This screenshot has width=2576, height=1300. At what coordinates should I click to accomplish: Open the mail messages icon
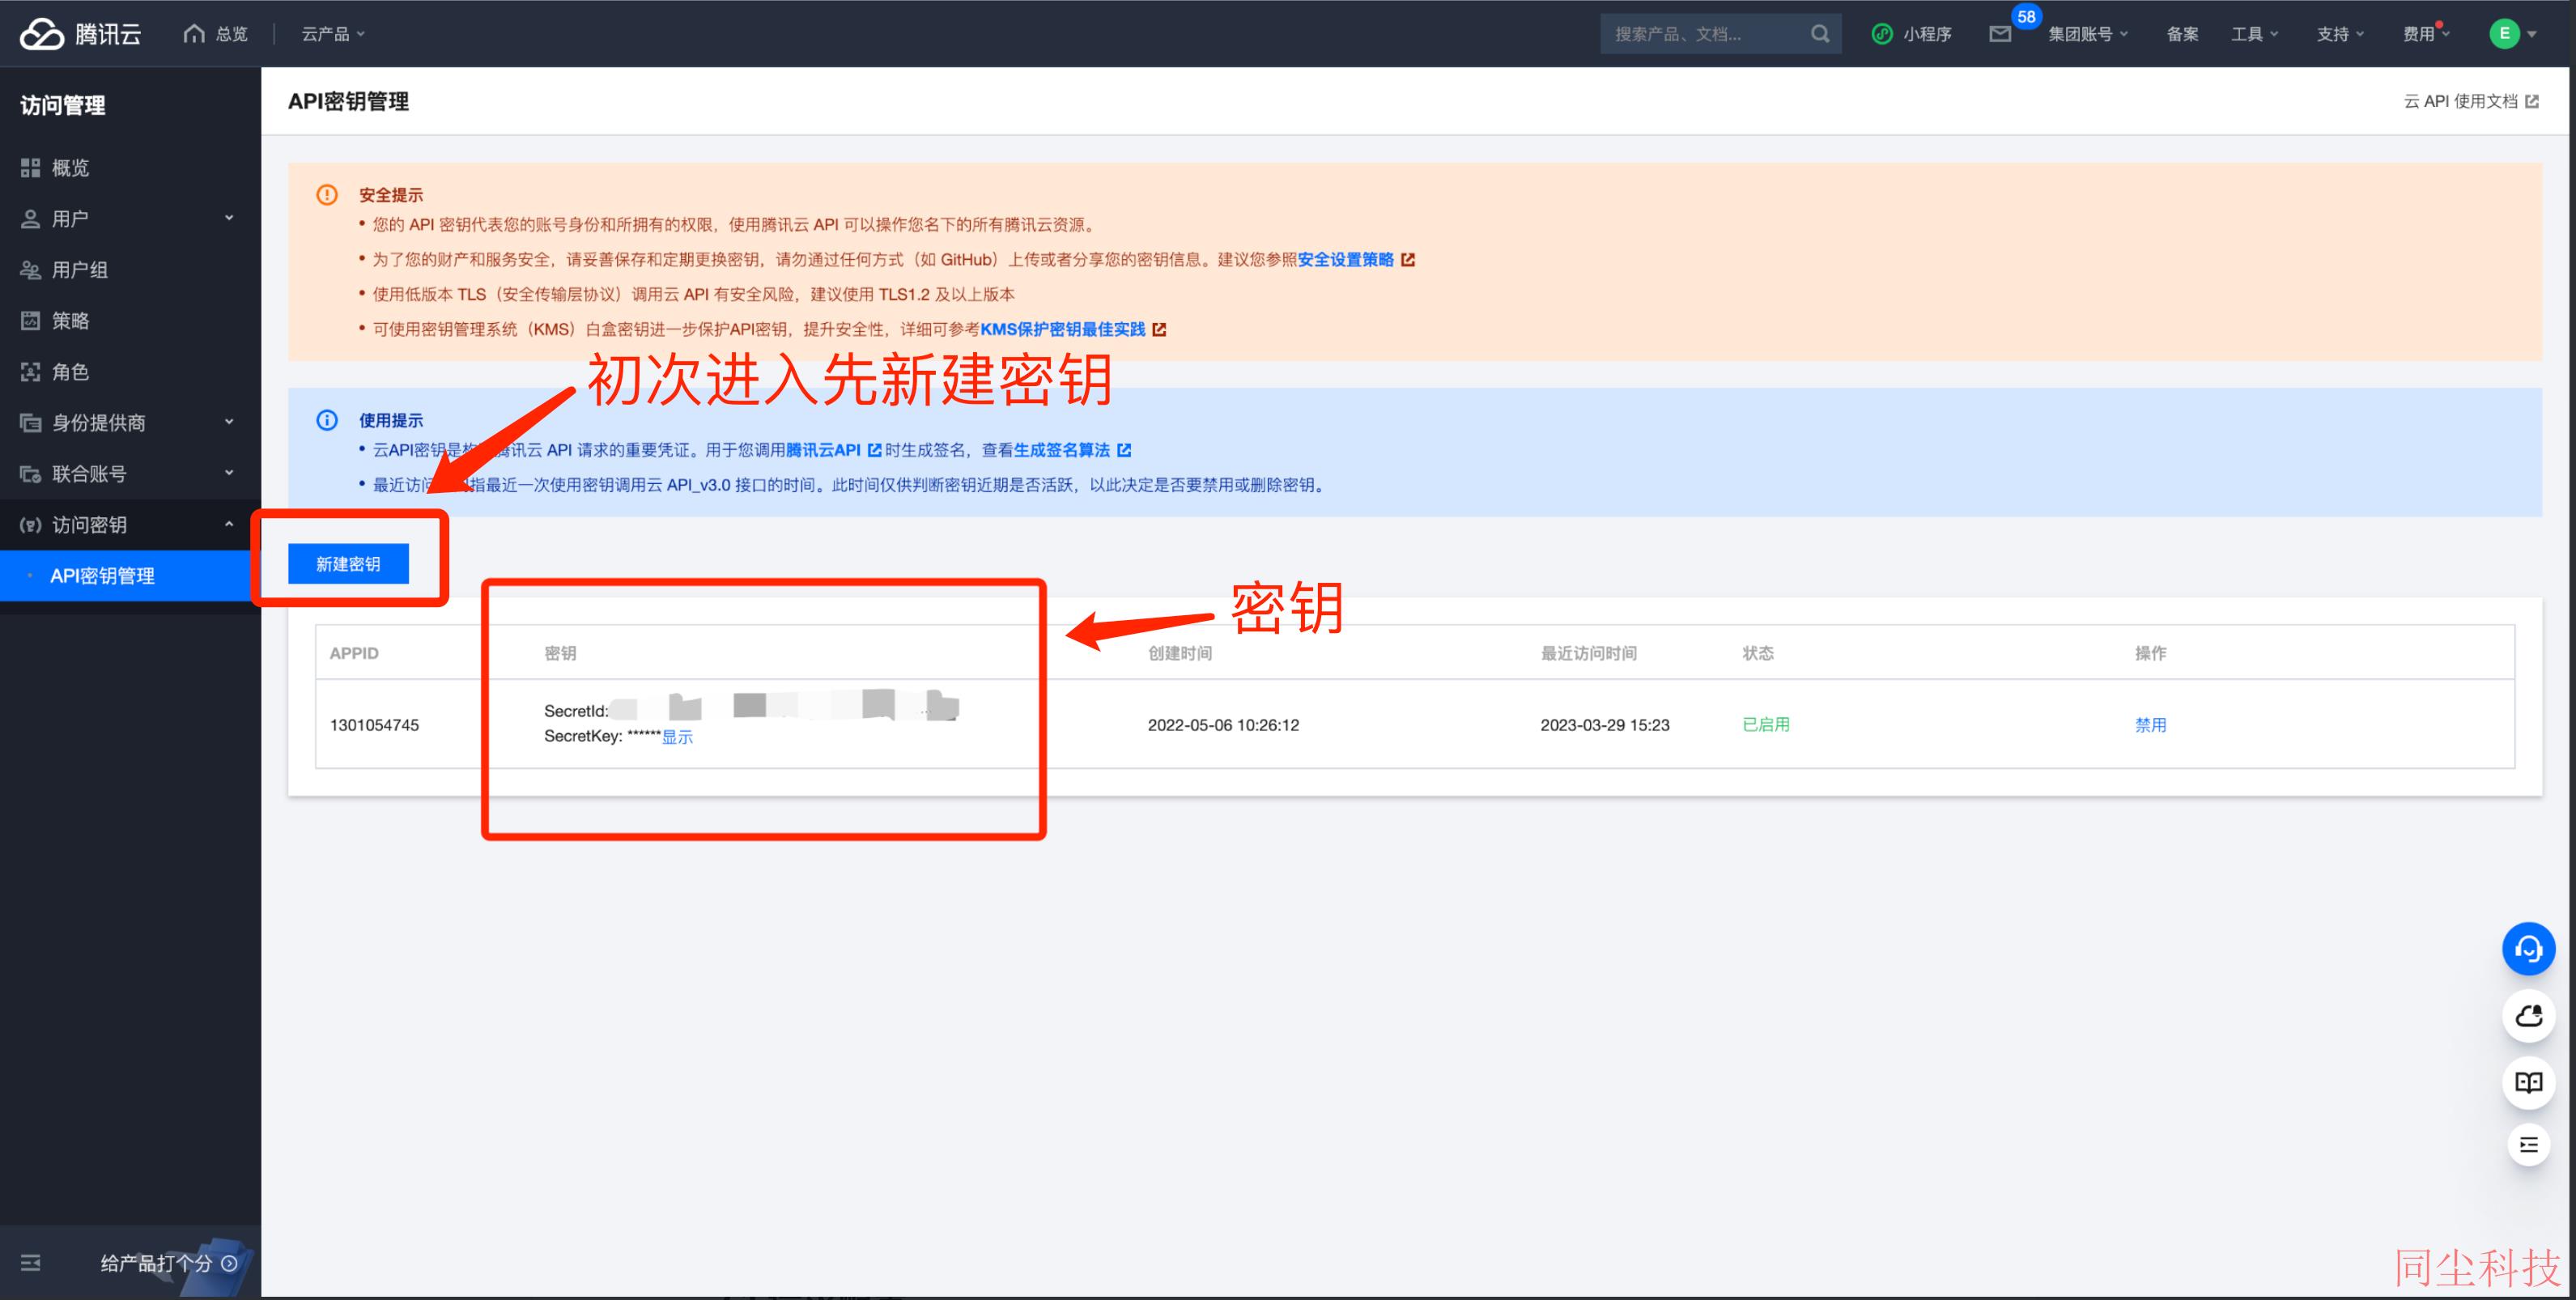click(2000, 34)
